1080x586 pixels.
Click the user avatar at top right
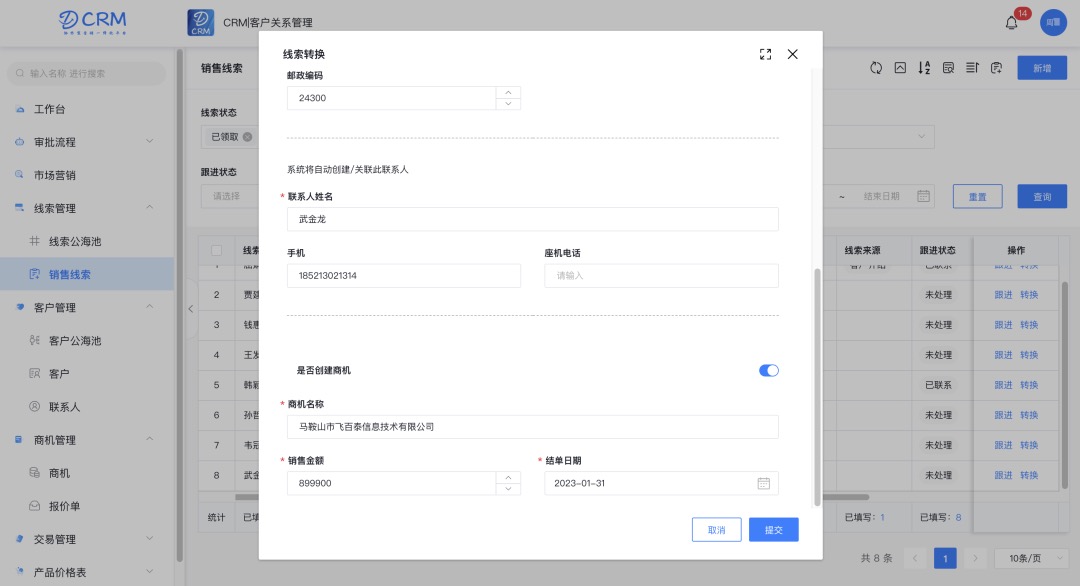coord(1052,22)
